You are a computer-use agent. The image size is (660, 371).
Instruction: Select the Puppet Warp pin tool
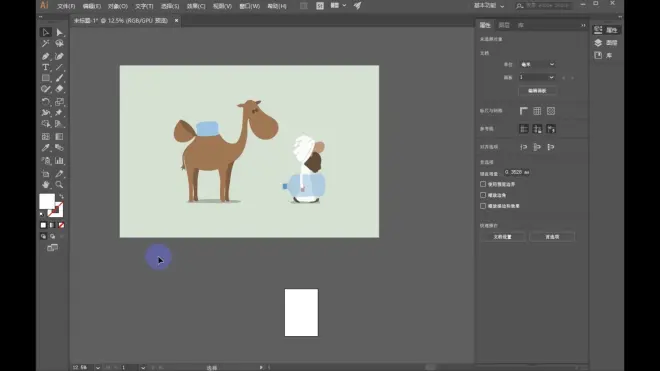[59, 112]
